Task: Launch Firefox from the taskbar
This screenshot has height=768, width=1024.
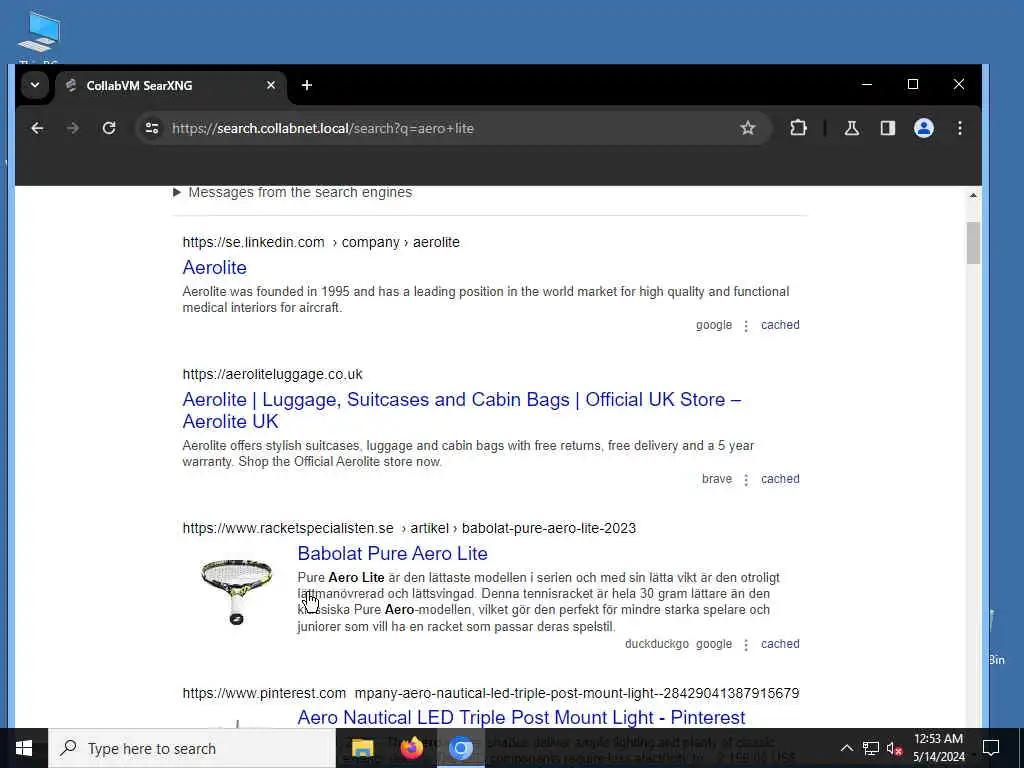Action: pyautogui.click(x=411, y=748)
